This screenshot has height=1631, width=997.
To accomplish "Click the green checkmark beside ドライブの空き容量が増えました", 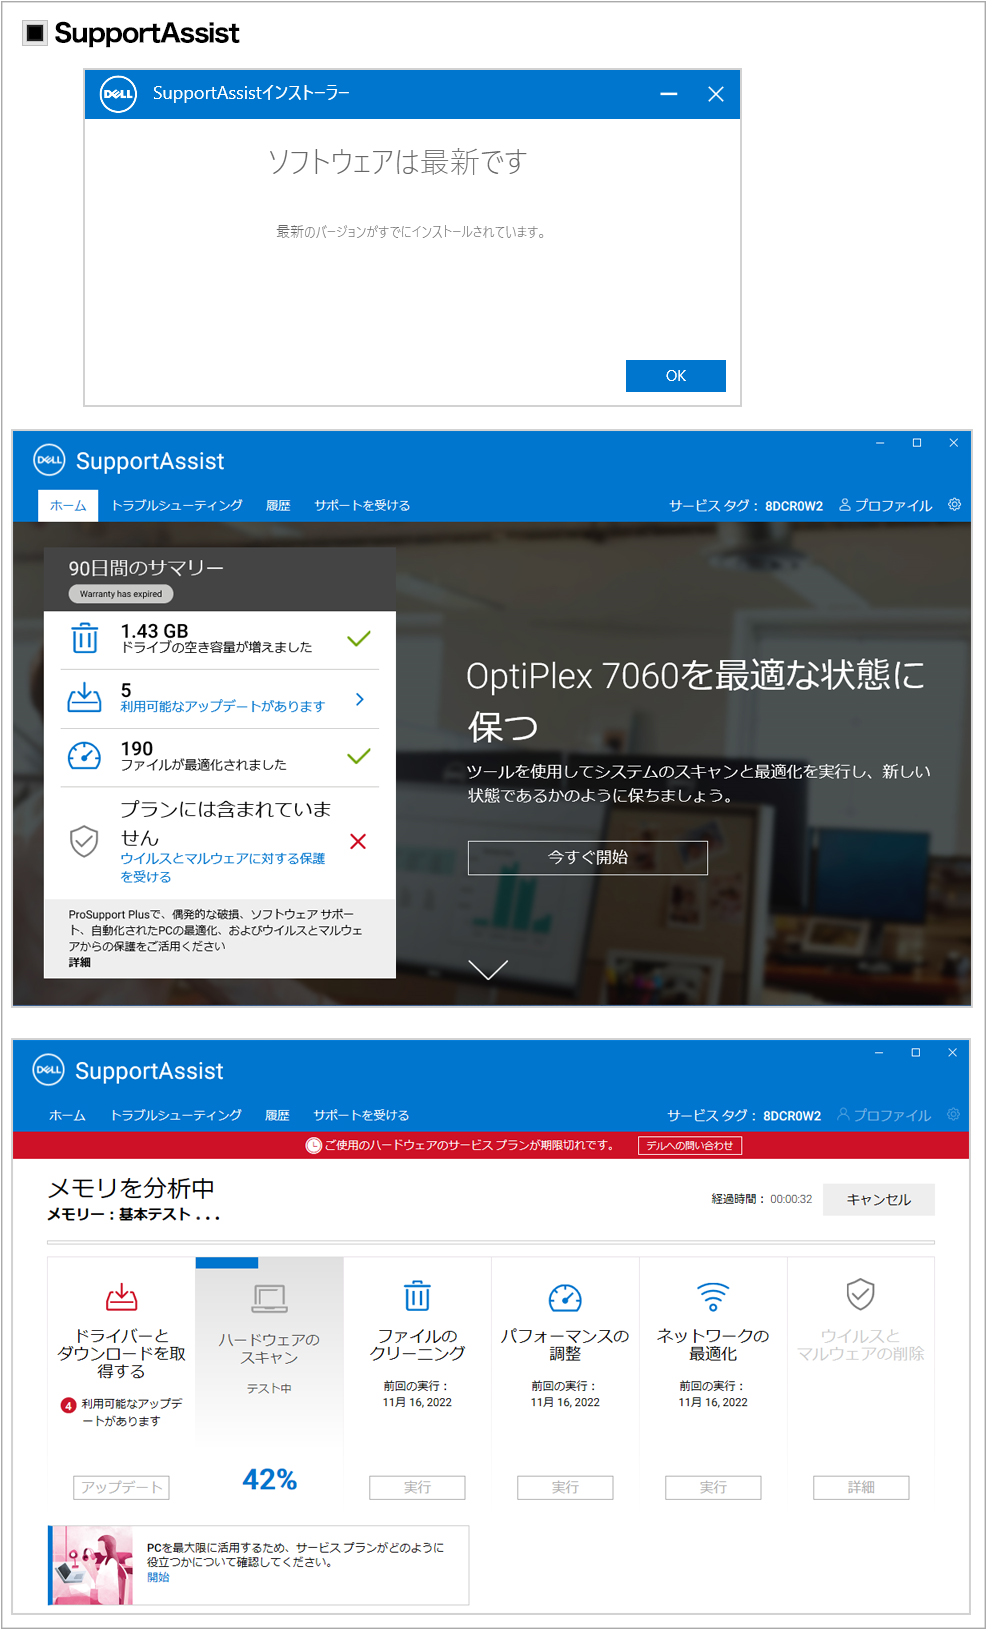I will tap(359, 638).
